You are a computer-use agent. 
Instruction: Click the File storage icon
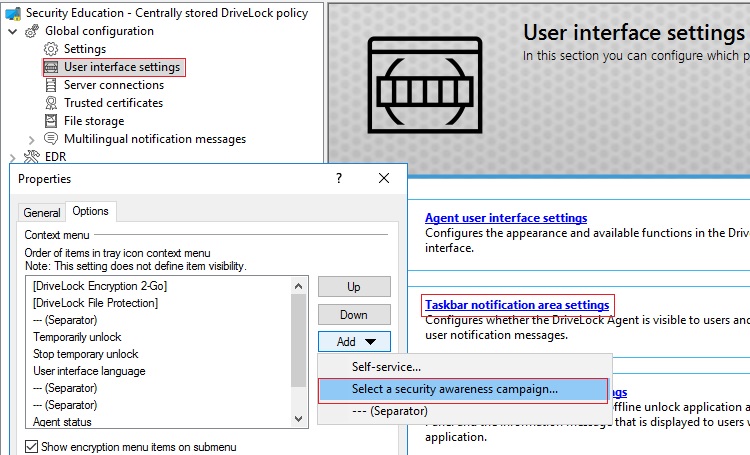(52, 121)
